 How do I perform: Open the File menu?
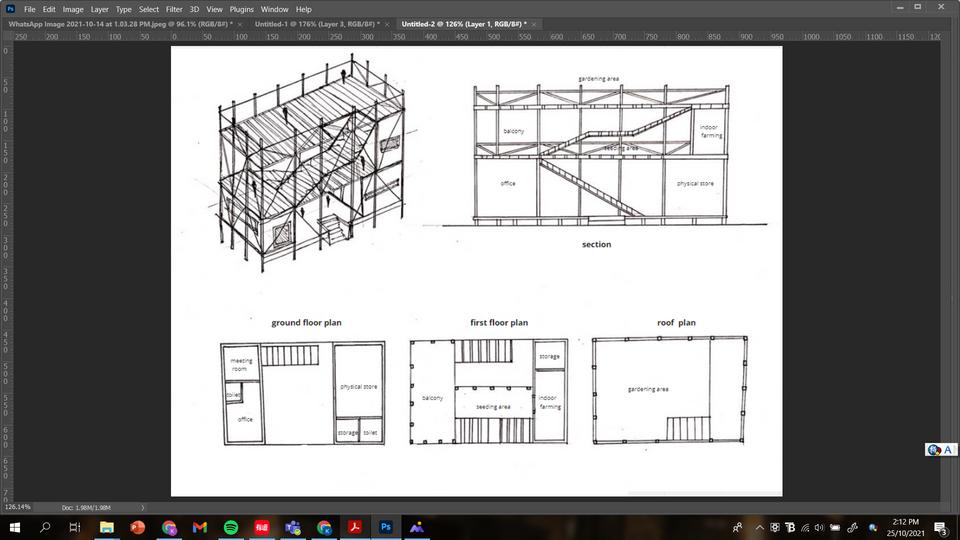click(x=29, y=9)
